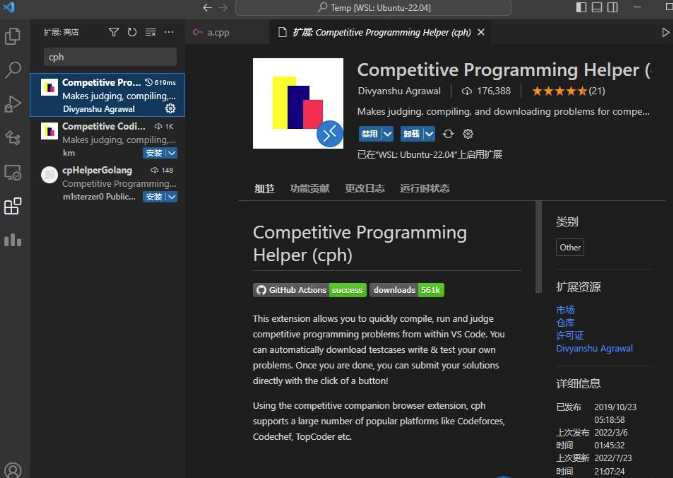Toggle the bottom panel layout icon
673x478 pixels.
597,7
